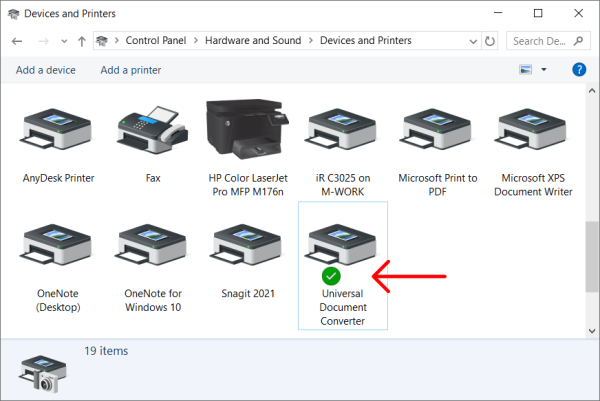The width and height of the screenshot is (600, 401).
Task: Click the Search Devices input field
Action: 540,41
